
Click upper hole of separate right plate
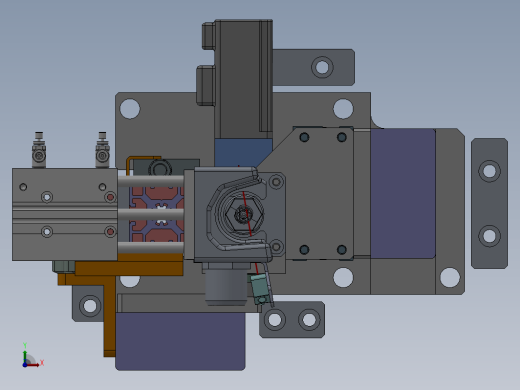coord(489,171)
